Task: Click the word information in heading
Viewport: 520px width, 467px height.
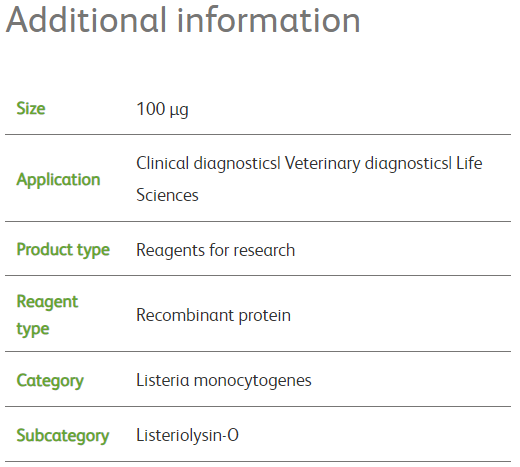Action: pyautogui.click(x=269, y=21)
